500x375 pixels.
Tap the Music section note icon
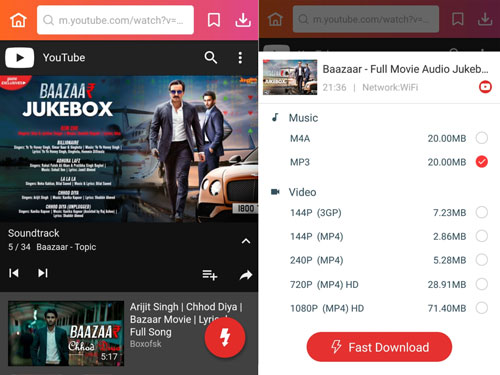[x=275, y=117]
